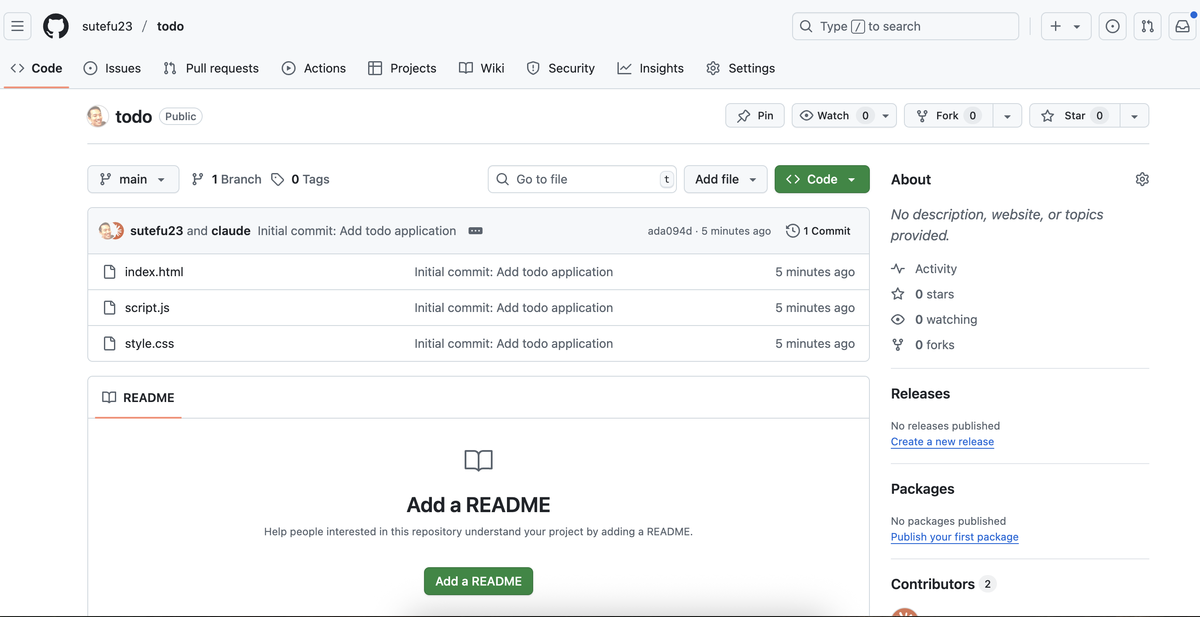Click the Add a README button
Screen dimensions: 1200x617
[478, 581]
